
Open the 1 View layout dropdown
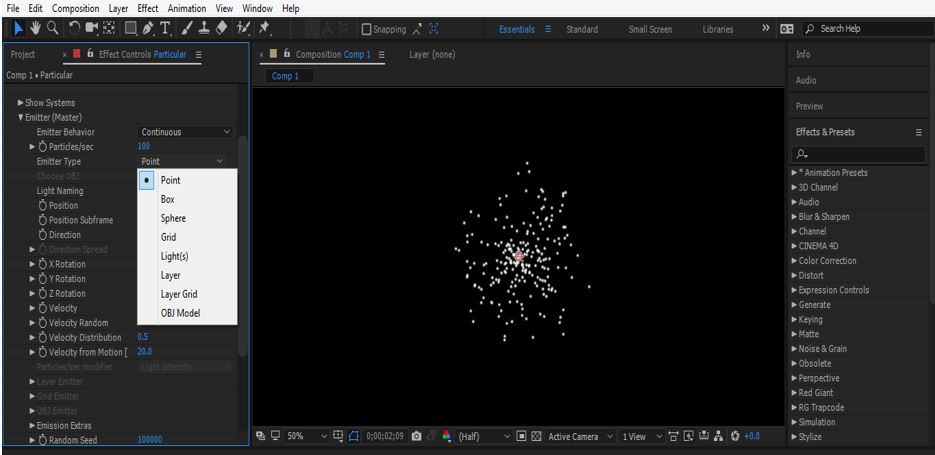click(x=642, y=437)
